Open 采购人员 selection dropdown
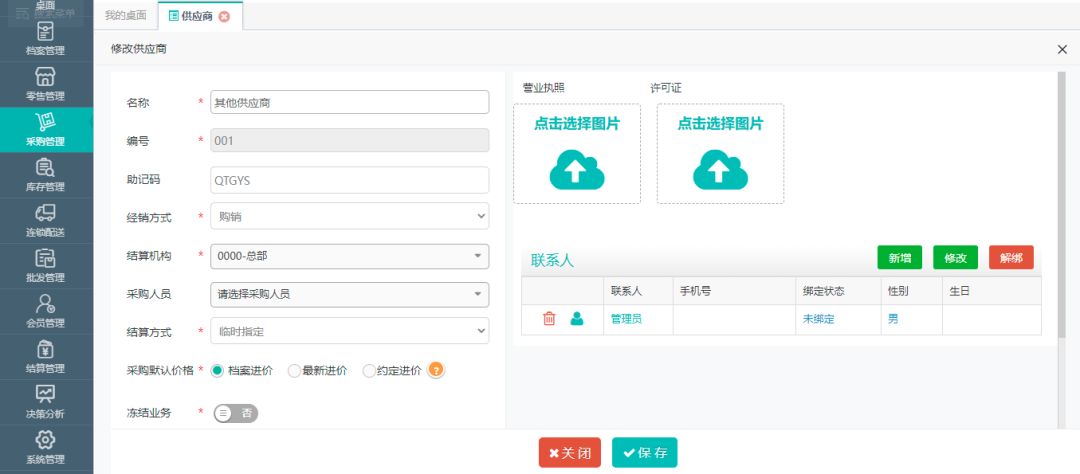Viewport: 1080px width, 474px height. tap(349, 294)
